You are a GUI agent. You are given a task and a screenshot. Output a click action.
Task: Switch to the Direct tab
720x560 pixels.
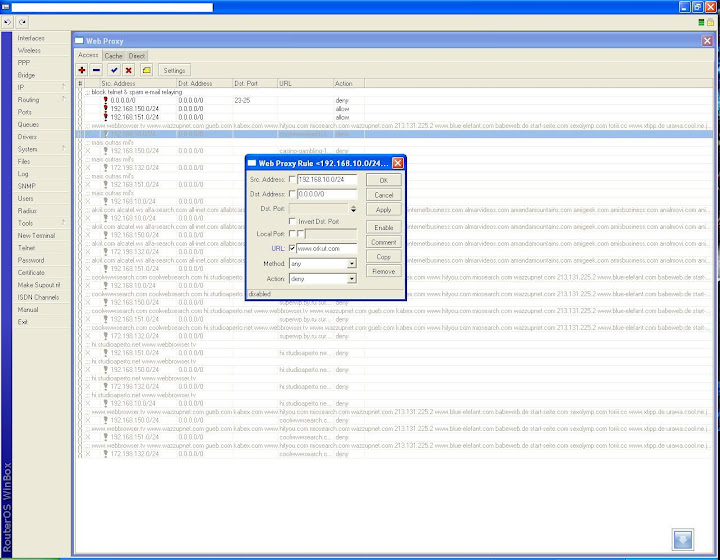137,56
